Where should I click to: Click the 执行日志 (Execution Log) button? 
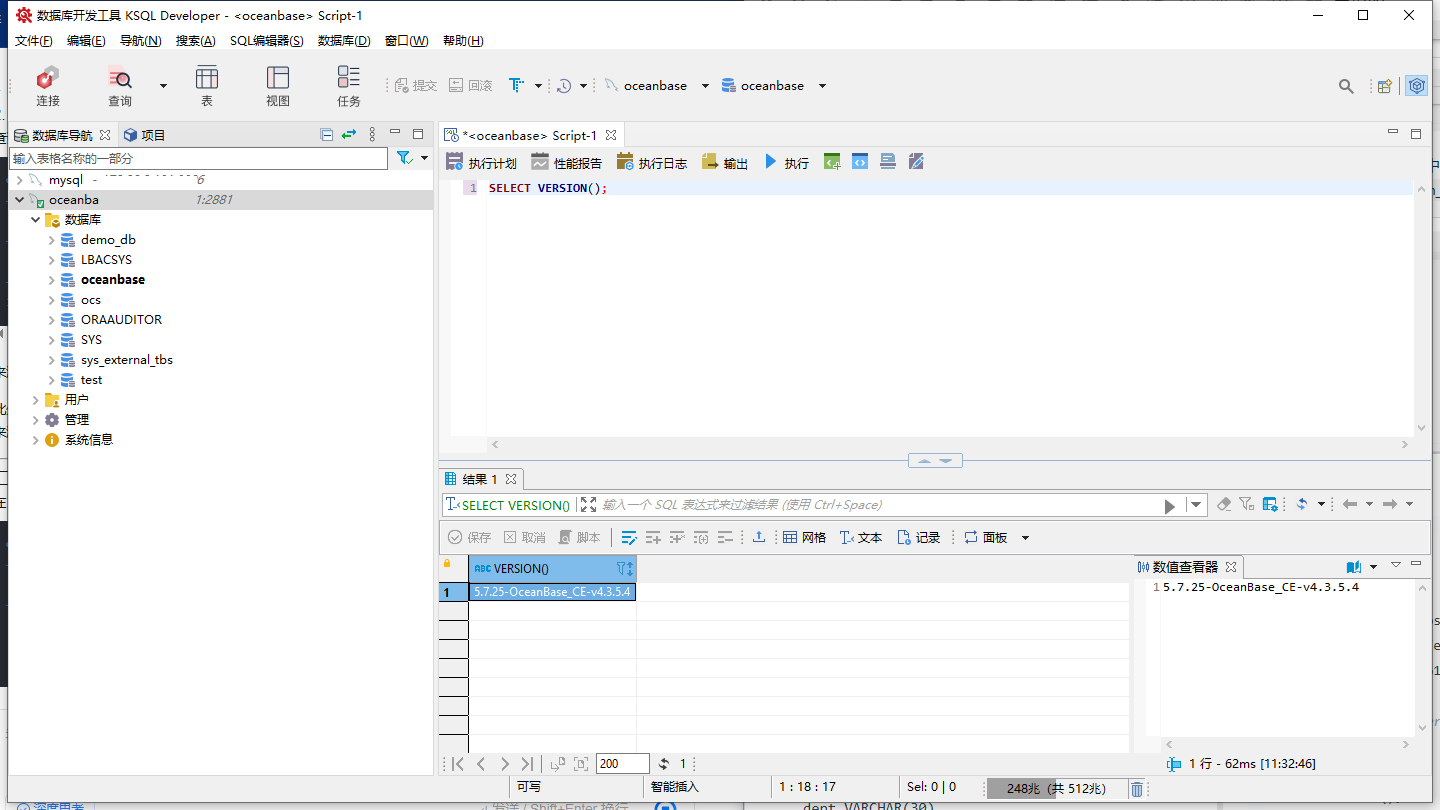coord(652,162)
